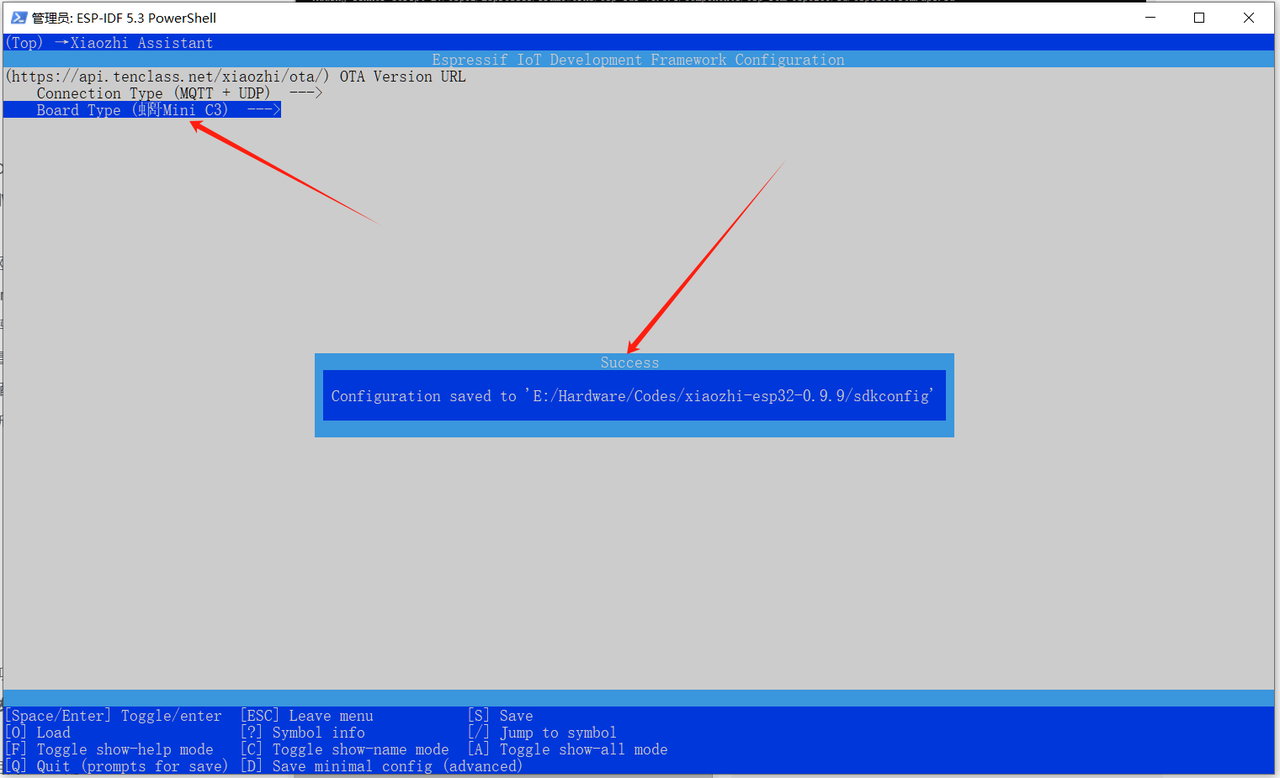Click [D] Save minimal config hint
This screenshot has height=778, width=1280.
381,766
